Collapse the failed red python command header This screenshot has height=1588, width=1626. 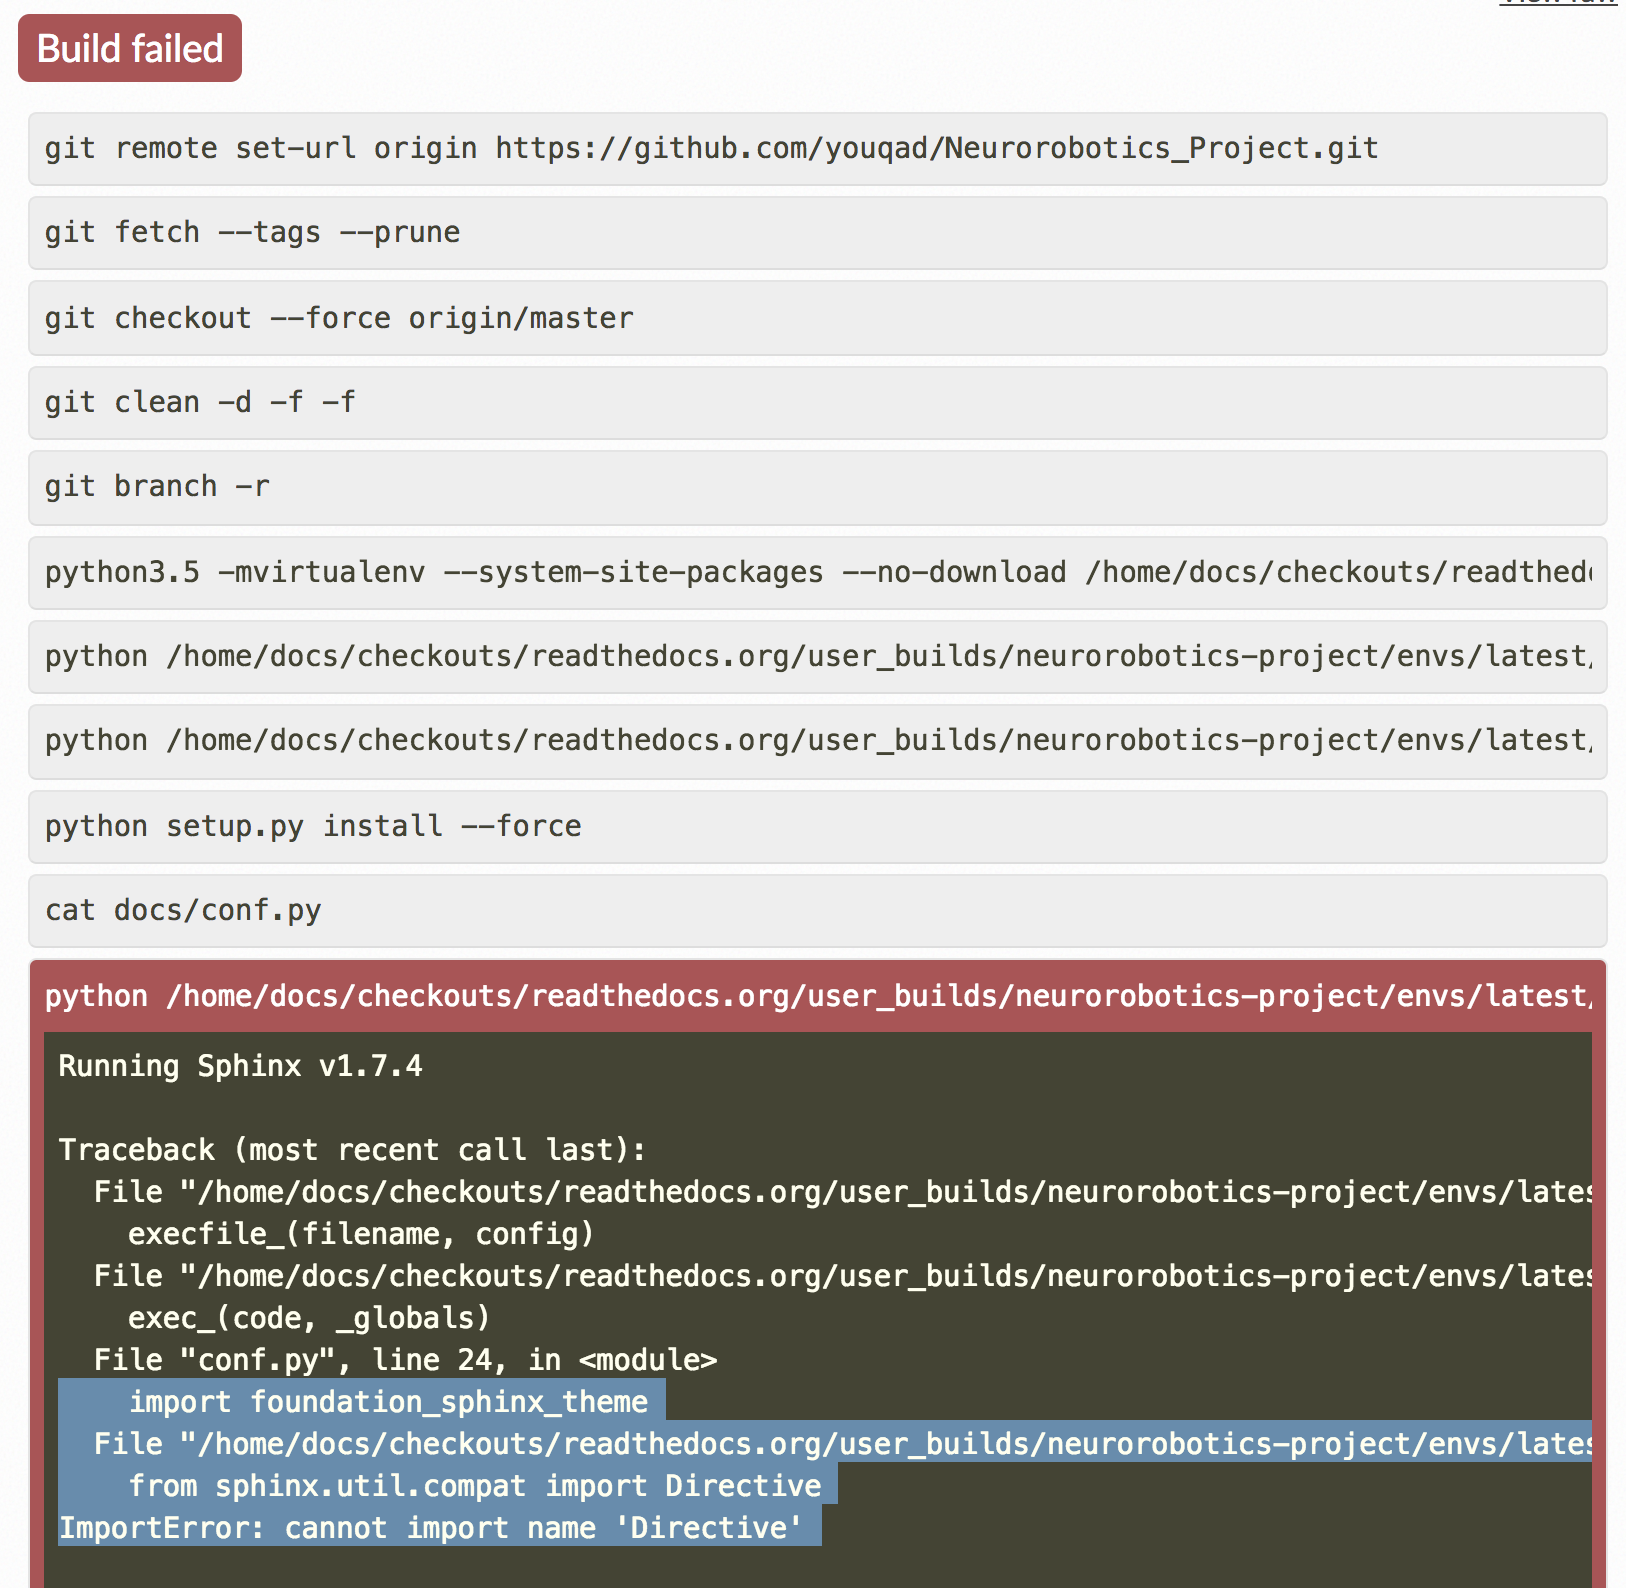pos(817,996)
